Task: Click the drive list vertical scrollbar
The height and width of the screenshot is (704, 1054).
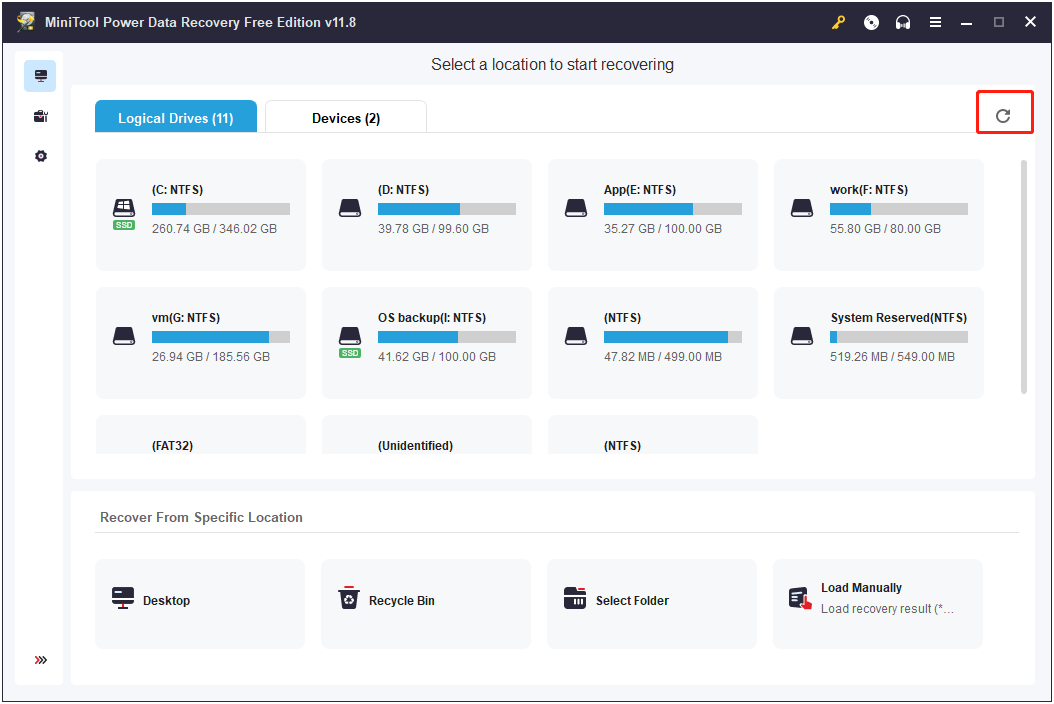Action: (1024, 276)
